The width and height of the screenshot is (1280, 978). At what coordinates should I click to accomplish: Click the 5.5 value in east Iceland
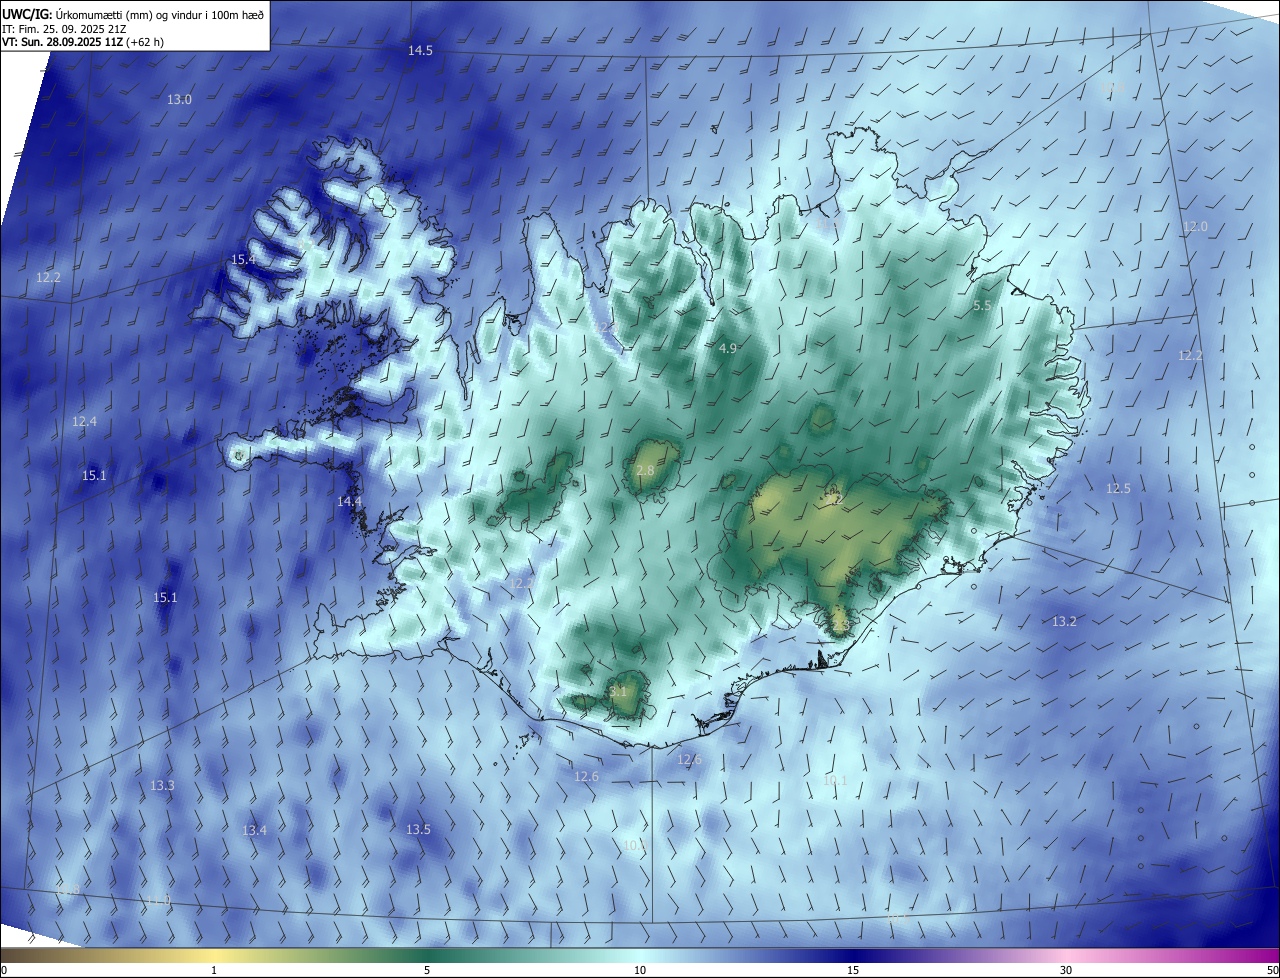point(982,305)
